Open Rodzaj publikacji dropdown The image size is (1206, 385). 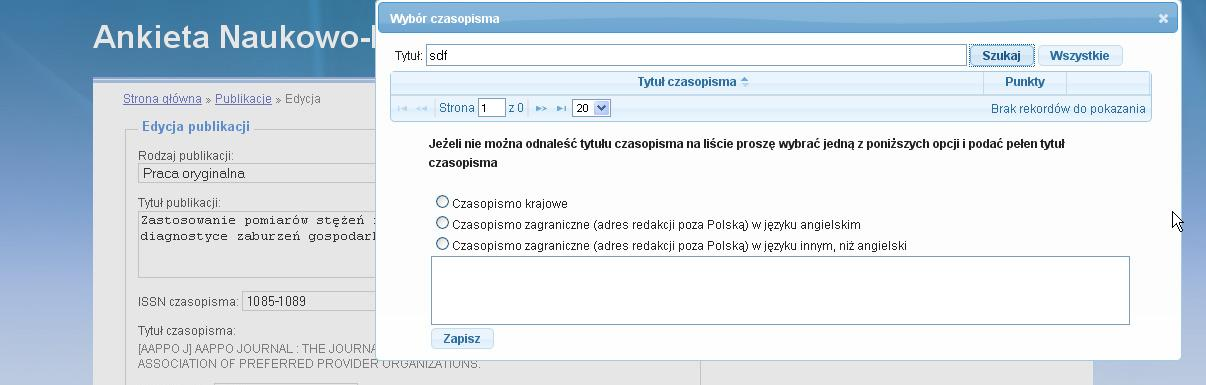click(257, 173)
